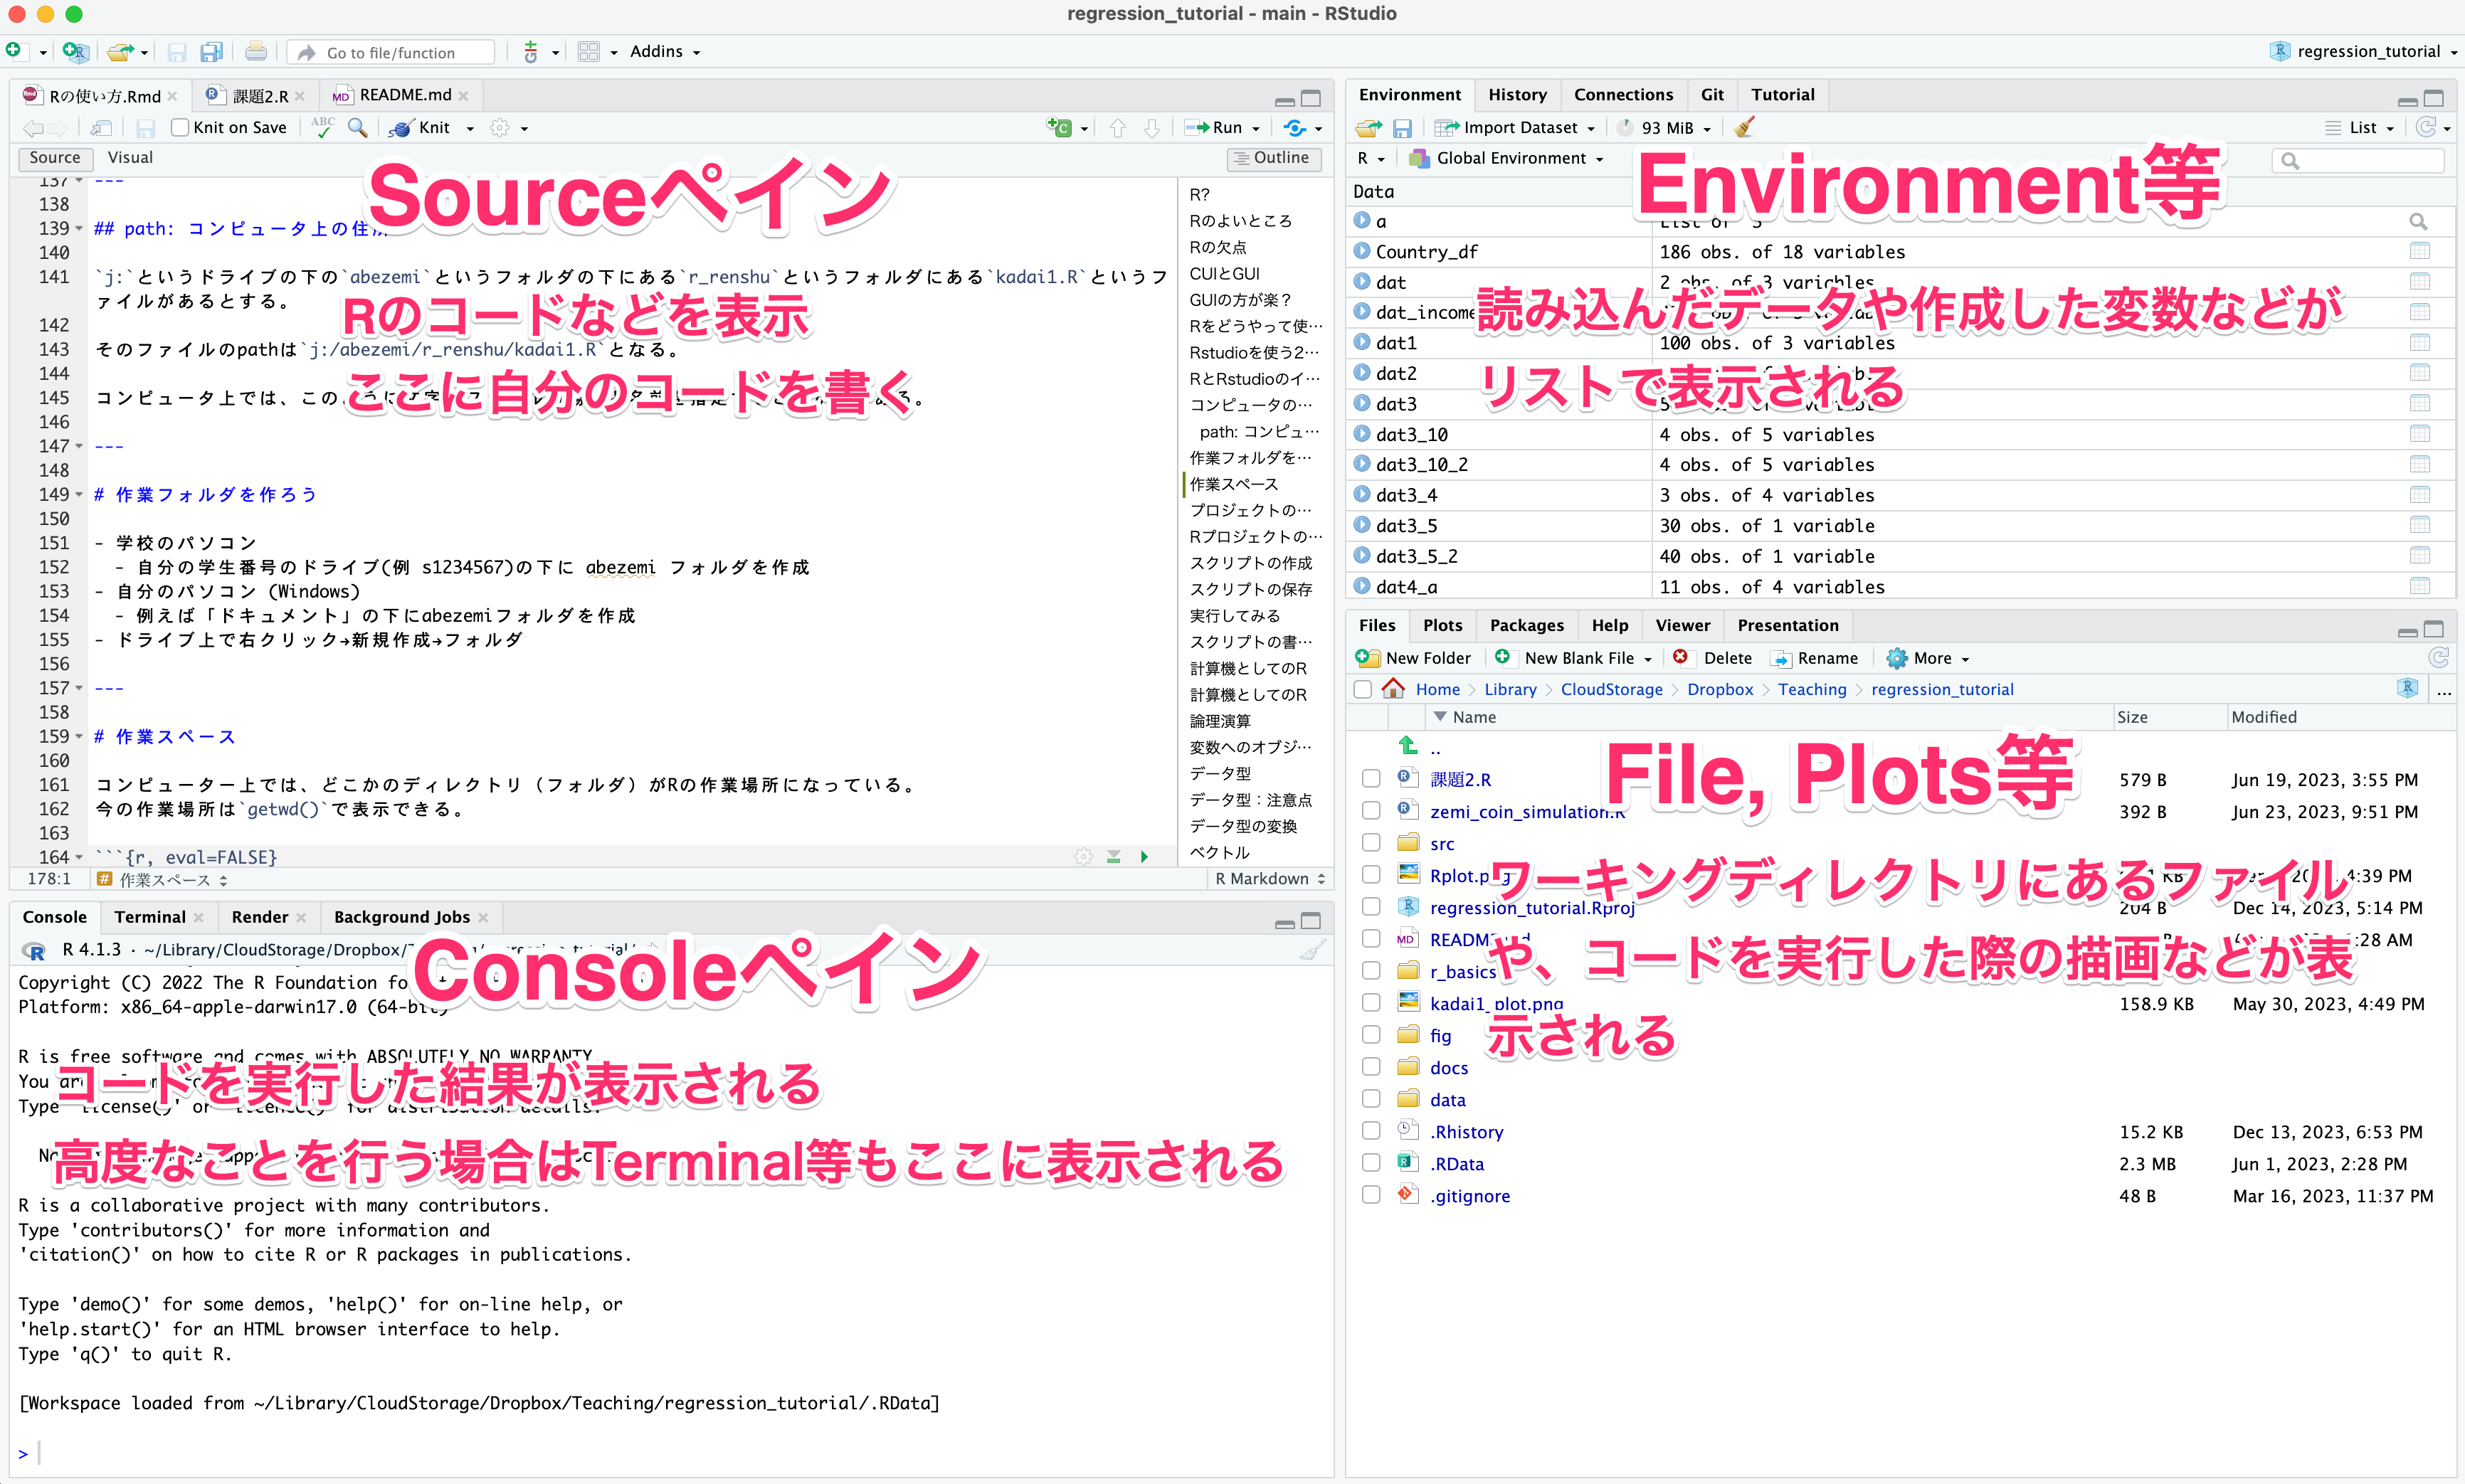2465x1484 pixels.
Task: Tick the checkbox next to fig folder
Action: [x=1371, y=1035]
